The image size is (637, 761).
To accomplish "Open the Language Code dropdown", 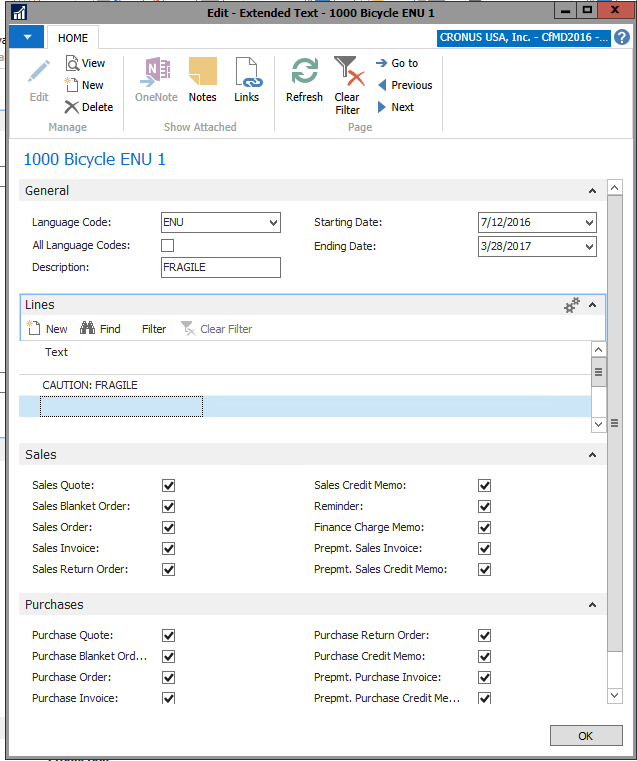I will [273, 223].
